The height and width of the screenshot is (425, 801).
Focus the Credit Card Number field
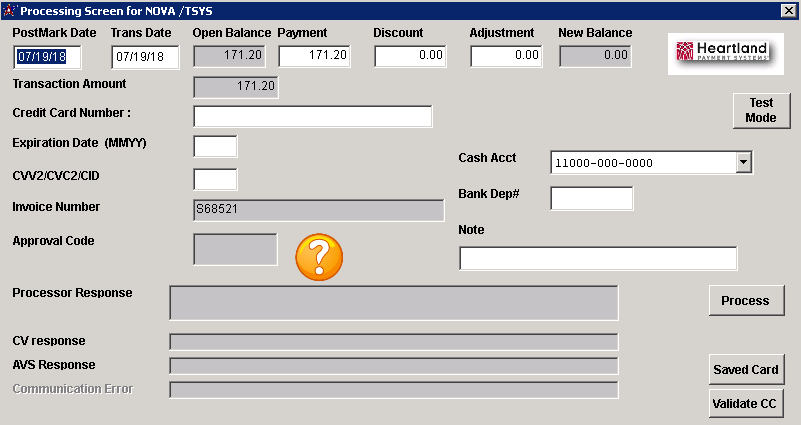tap(312, 116)
